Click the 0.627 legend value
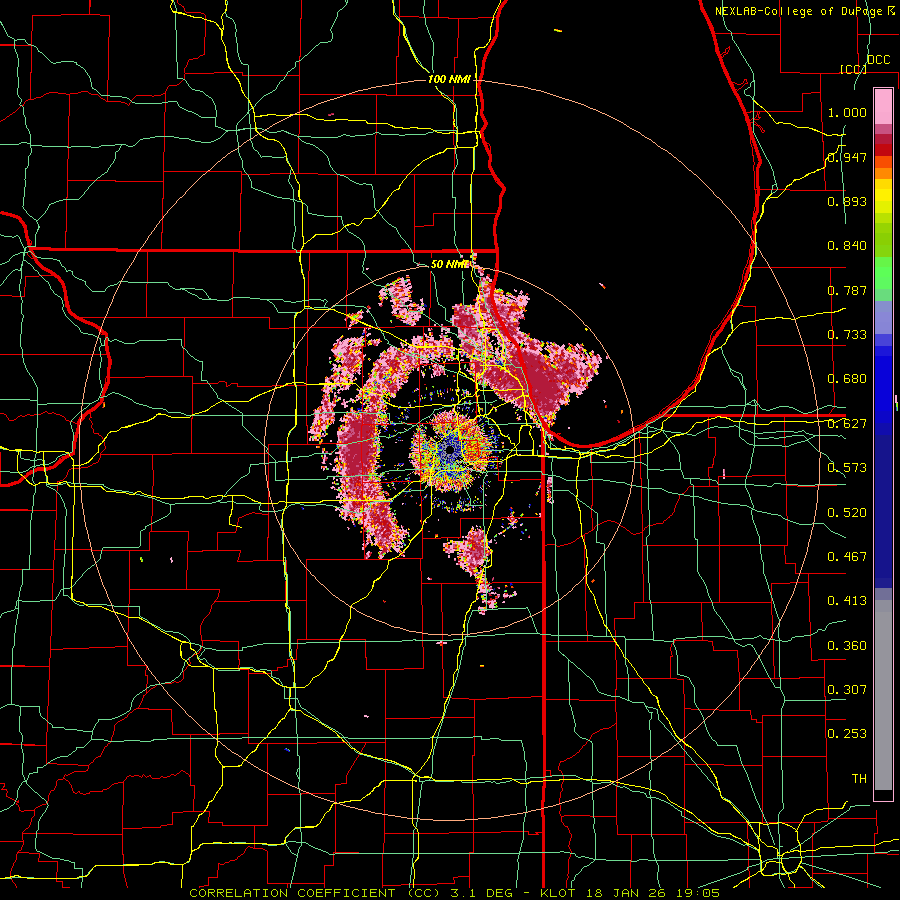The height and width of the screenshot is (900, 900). tap(847, 423)
